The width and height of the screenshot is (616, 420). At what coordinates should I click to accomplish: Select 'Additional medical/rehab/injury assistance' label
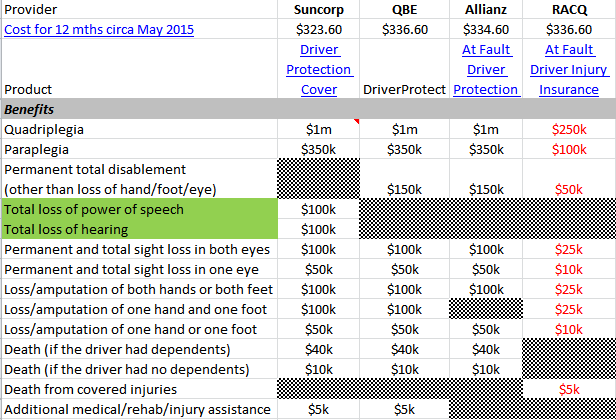click(137, 410)
